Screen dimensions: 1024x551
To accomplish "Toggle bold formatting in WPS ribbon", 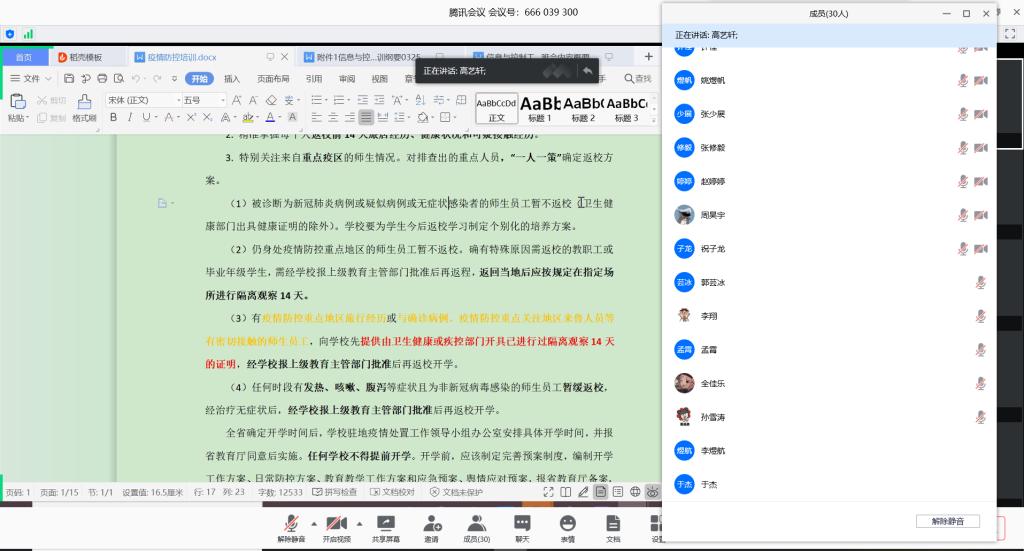I will click(x=113, y=118).
